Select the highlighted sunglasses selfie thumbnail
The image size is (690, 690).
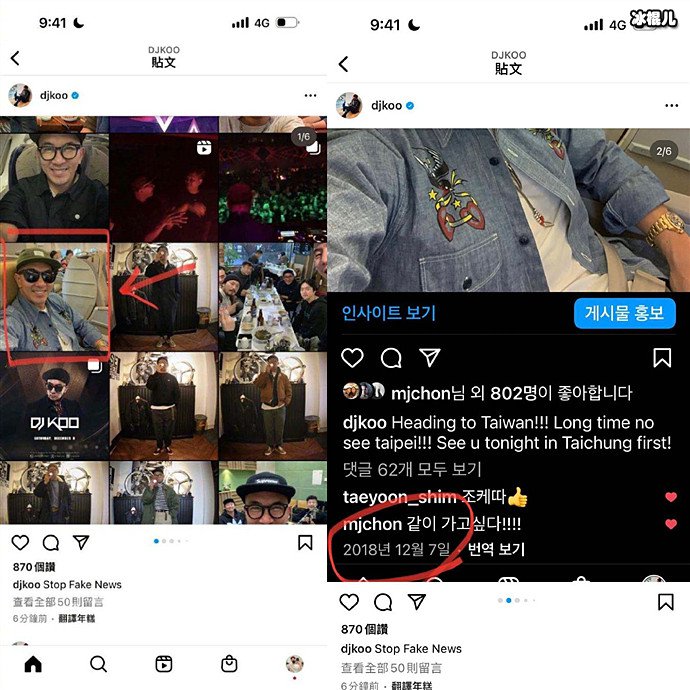pos(55,297)
